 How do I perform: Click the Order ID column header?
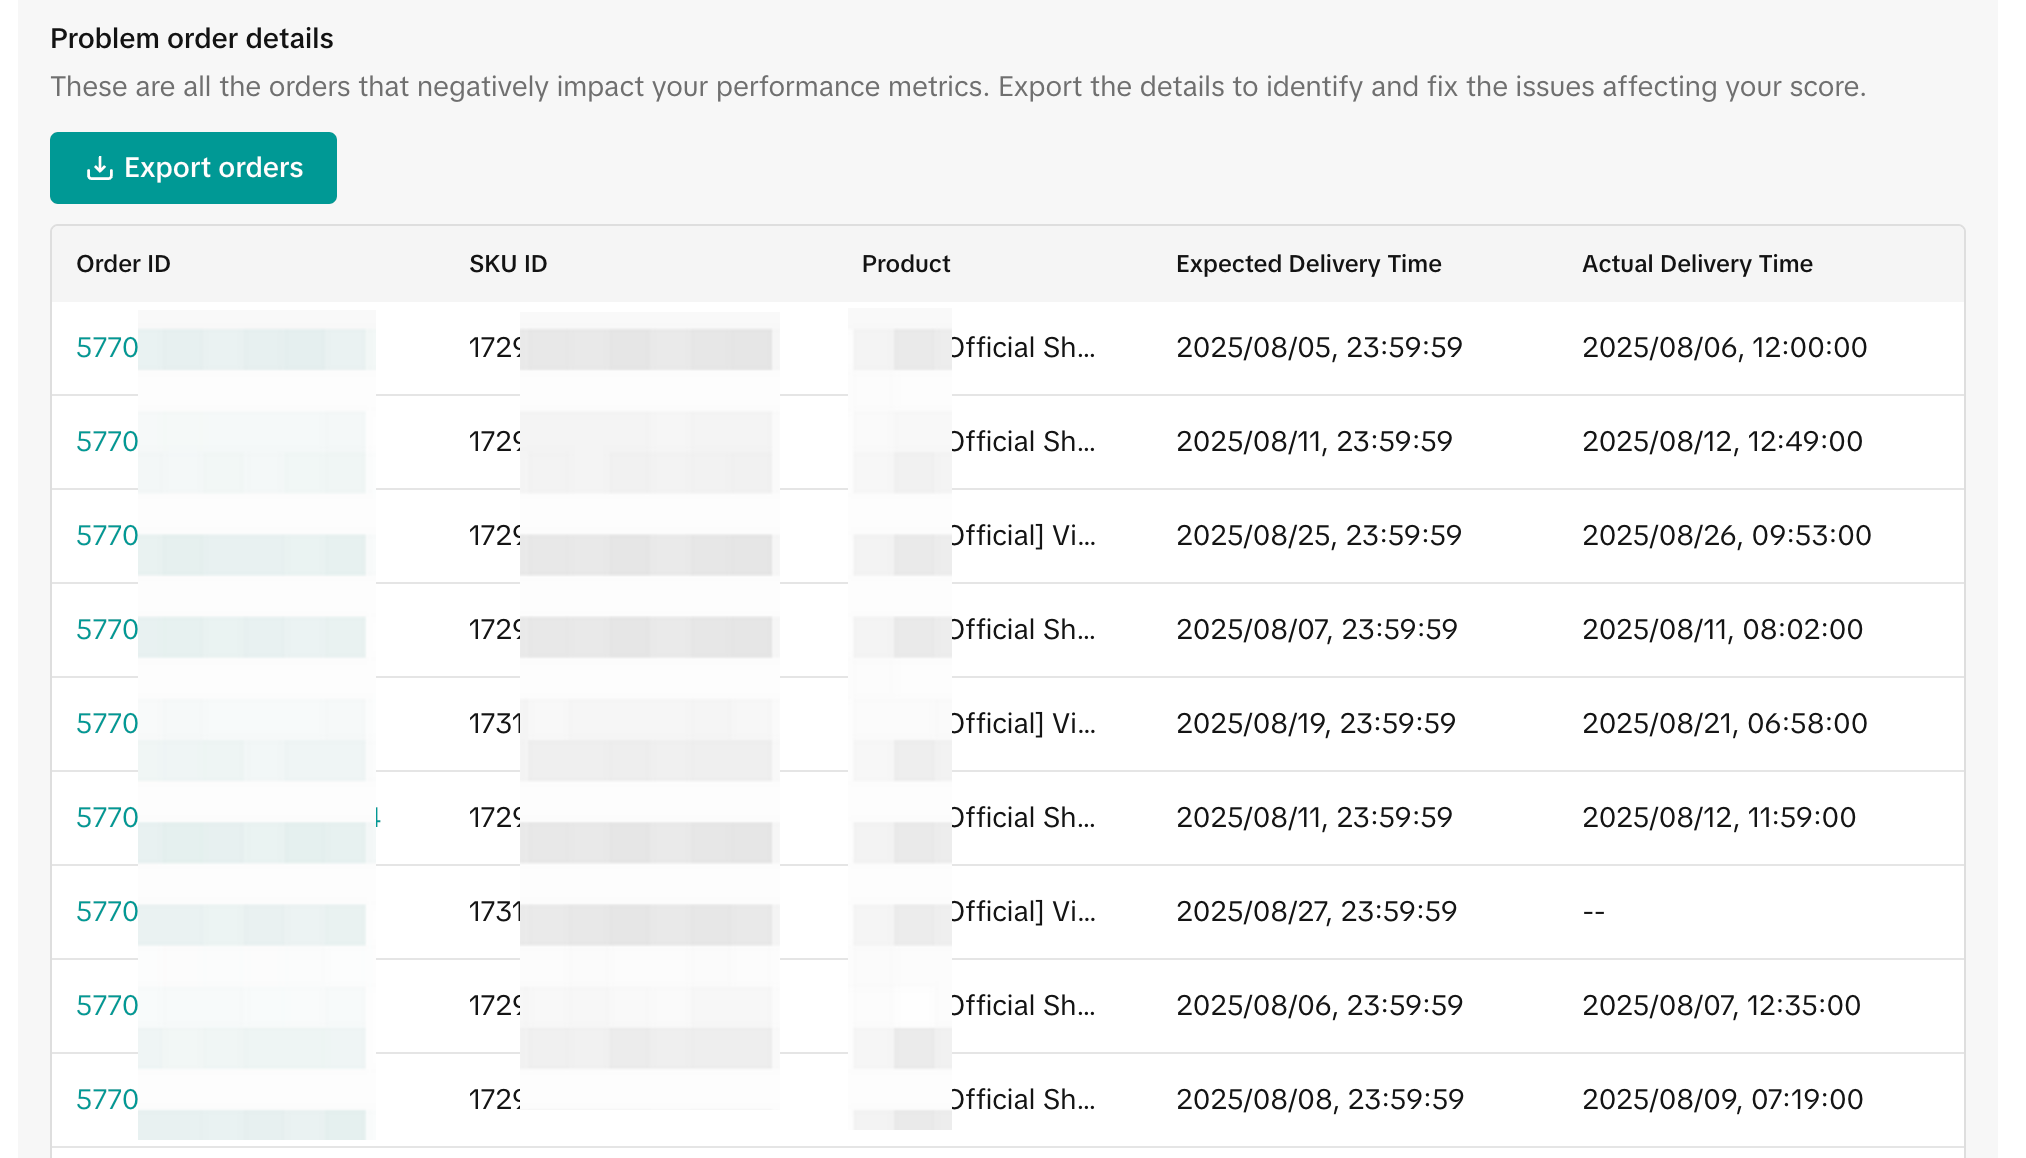pos(123,264)
